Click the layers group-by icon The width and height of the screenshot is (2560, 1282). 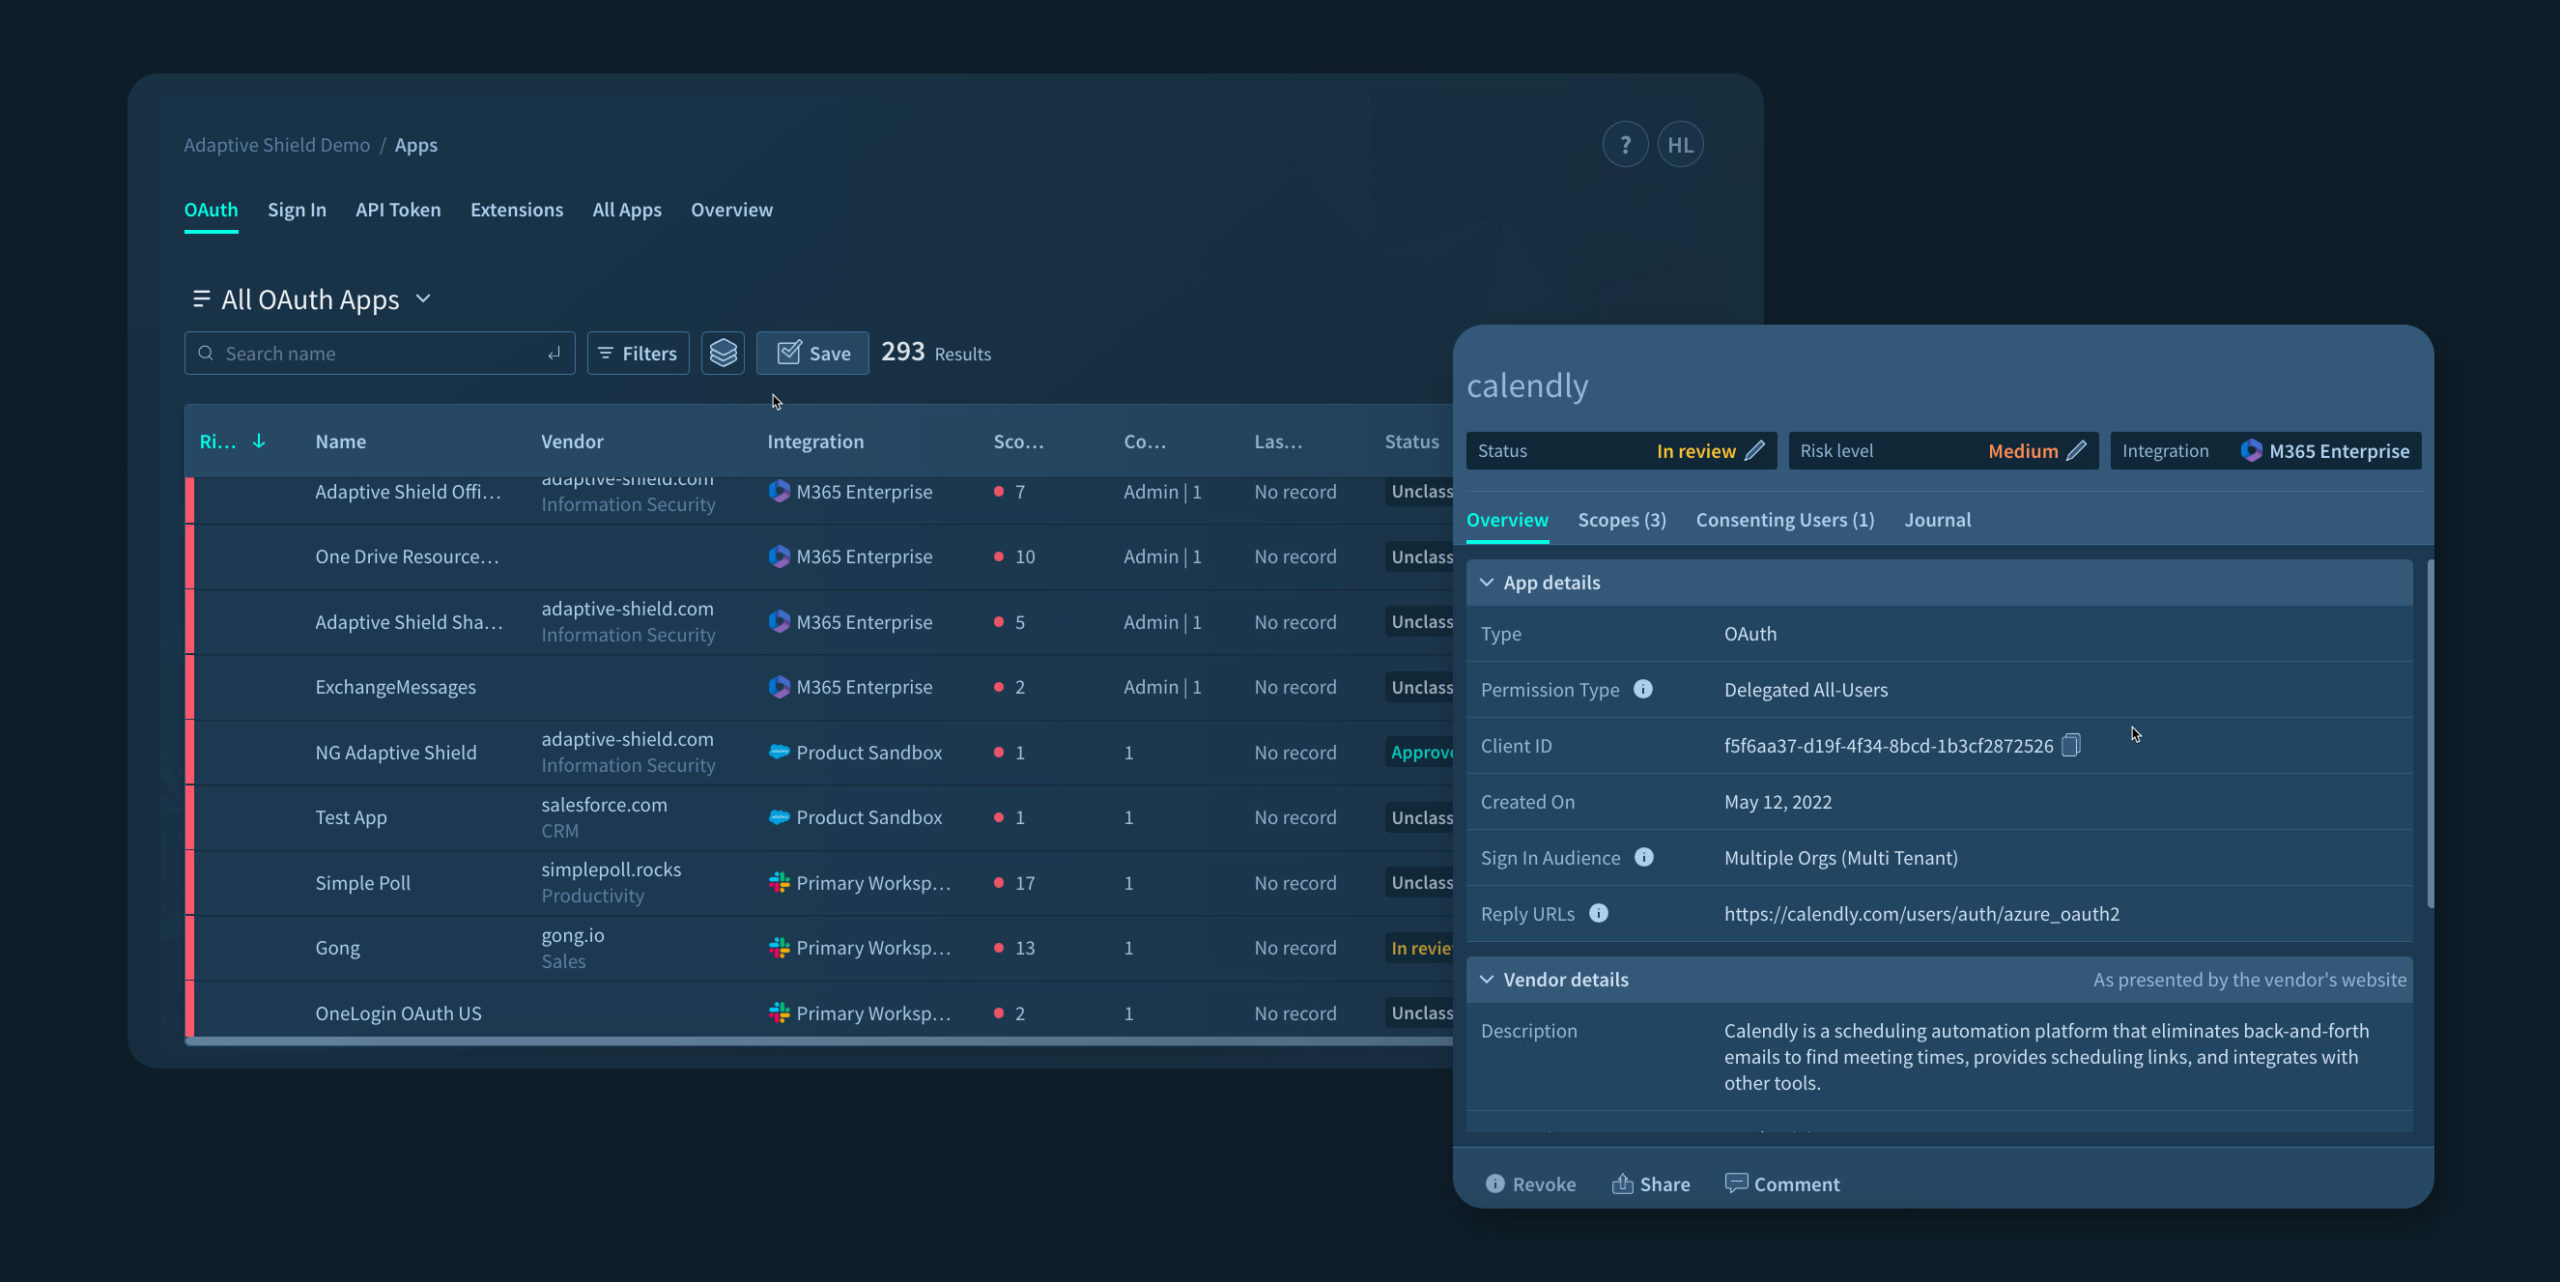723,353
